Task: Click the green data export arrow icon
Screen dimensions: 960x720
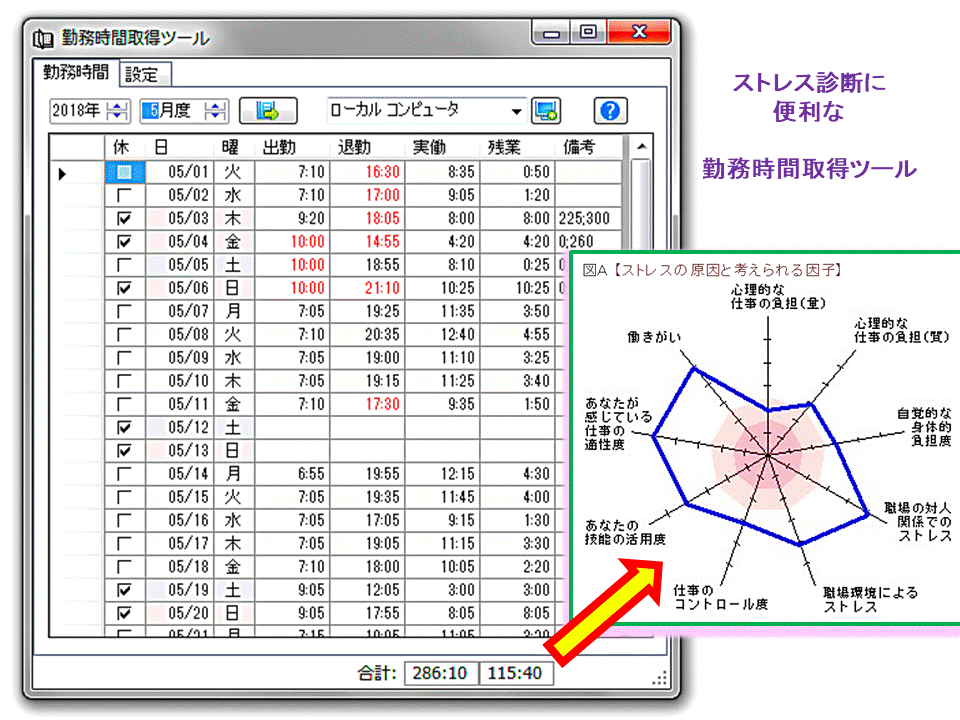Action: click(x=266, y=110)
